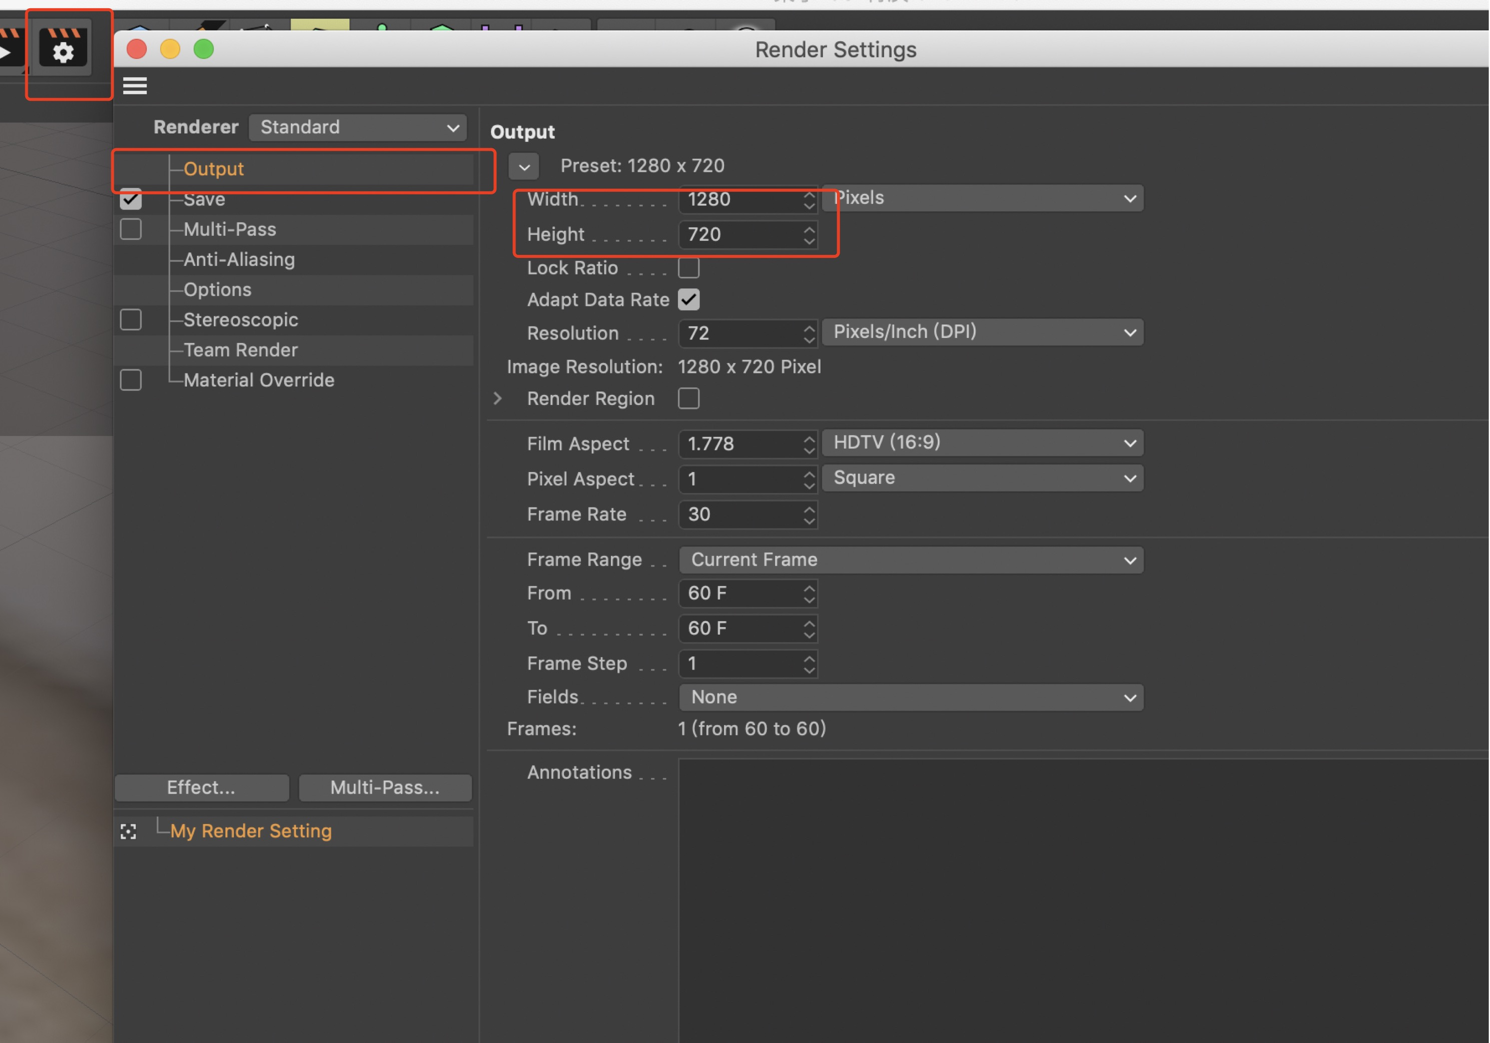Select Anti-Aliasing in the settings list
Screen dimensions: 1490x1043
[239, 259]
